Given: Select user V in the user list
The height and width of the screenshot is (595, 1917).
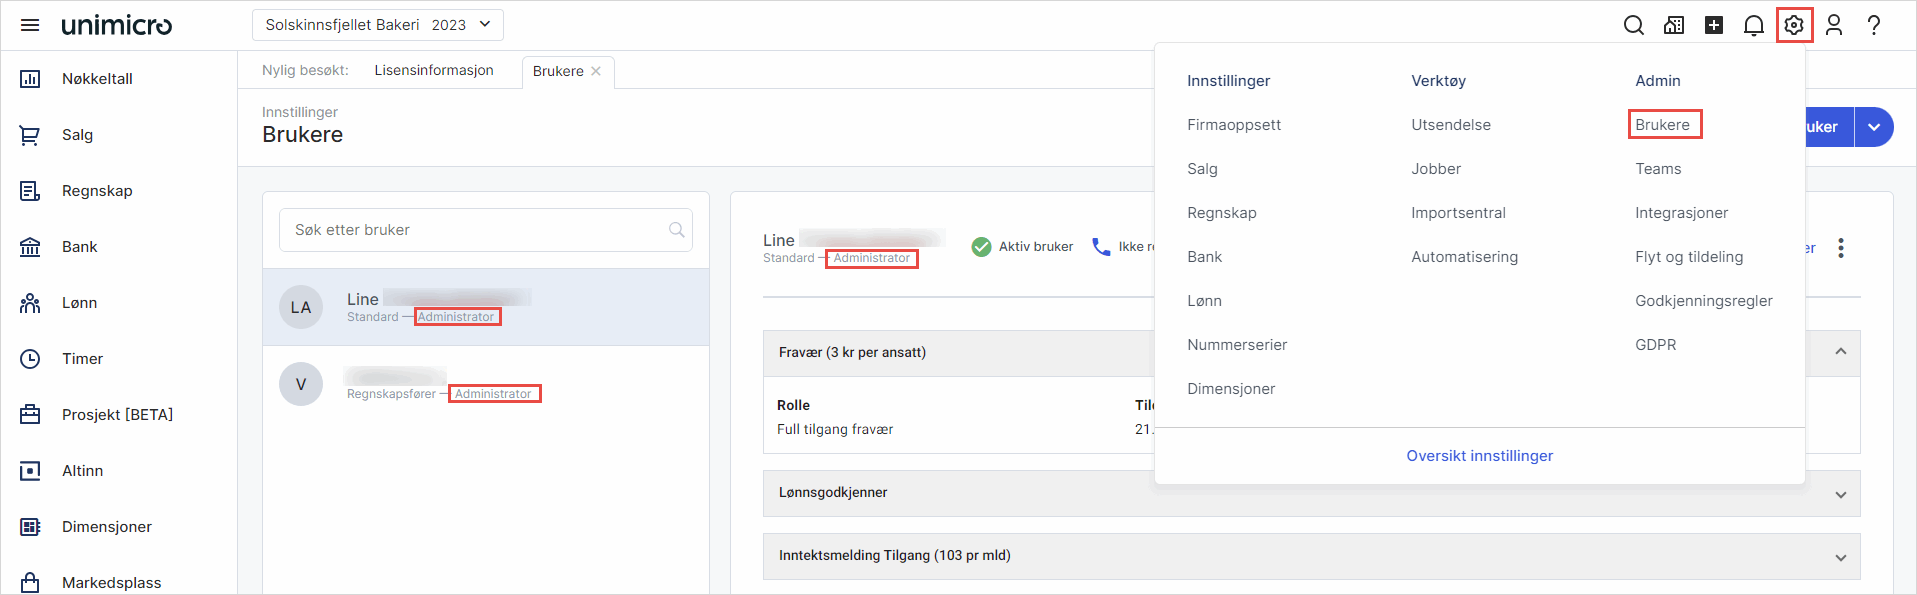Looking at the screenshot, I should [x=485, y=385].
